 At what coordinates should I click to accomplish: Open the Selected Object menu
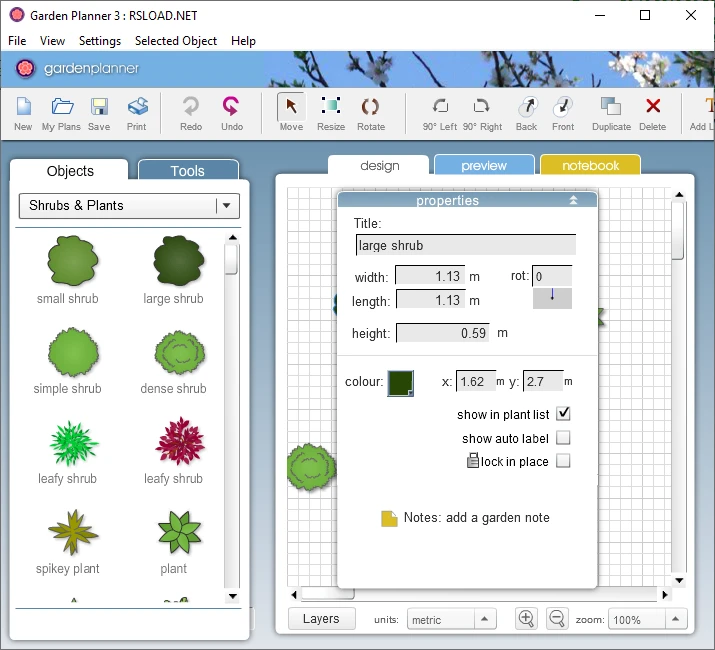pyautogui.click(x=176, y=41)
